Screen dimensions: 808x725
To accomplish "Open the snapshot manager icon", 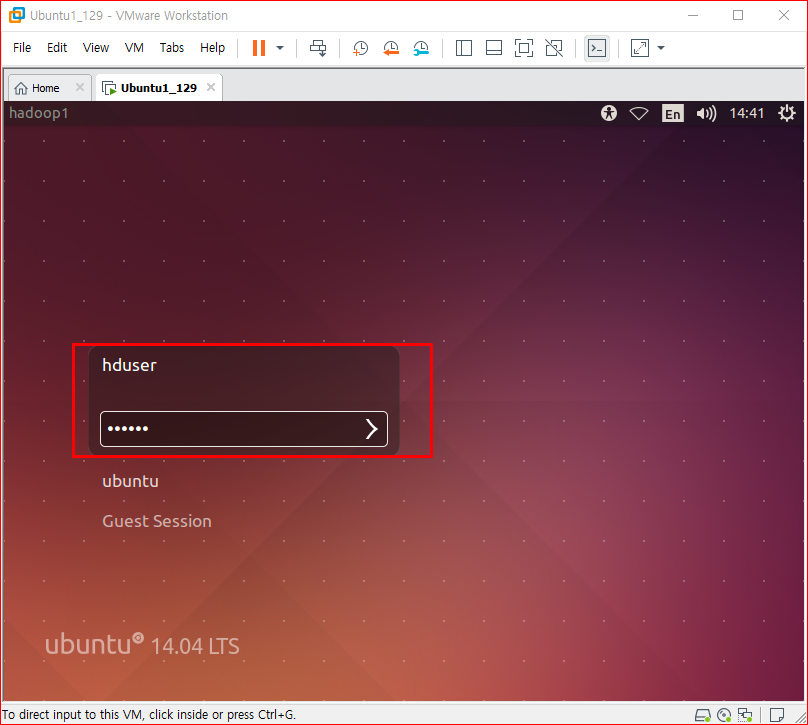I will (x=421, y=48).
